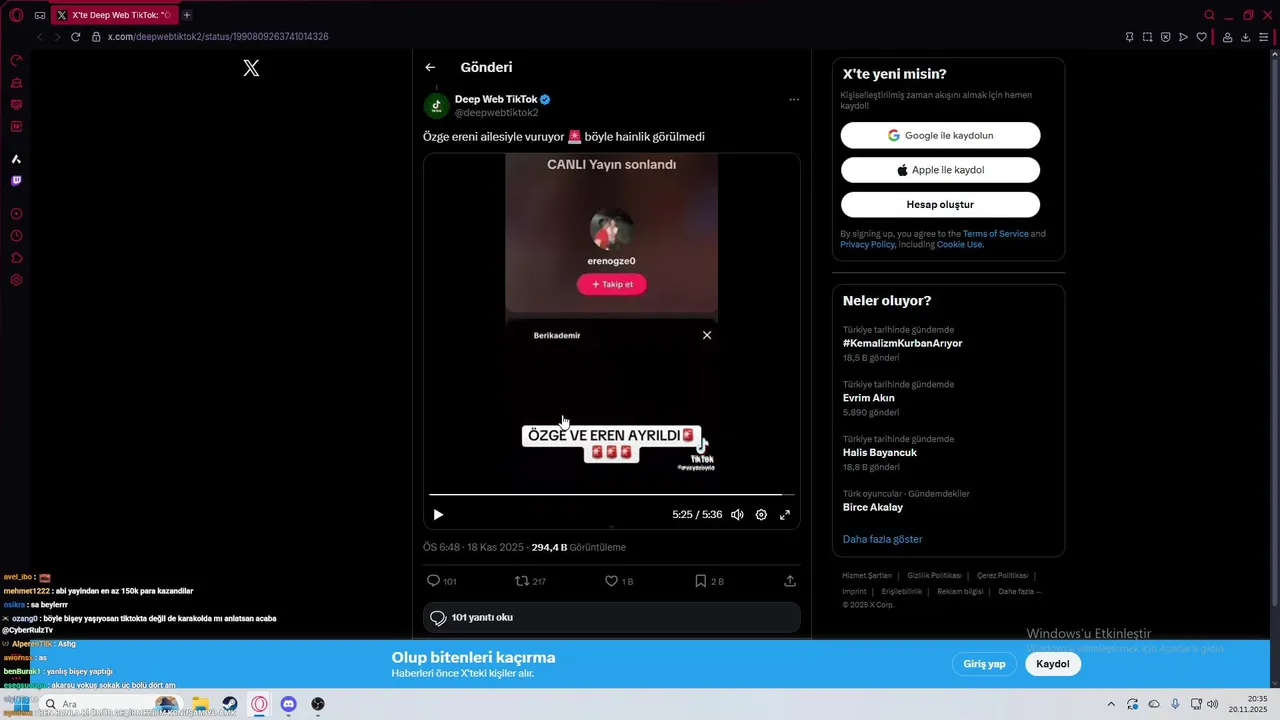Open GX Corner controller icon in tab bar
The height and width of the screenshot is (720, 1280).
(40, 15)
